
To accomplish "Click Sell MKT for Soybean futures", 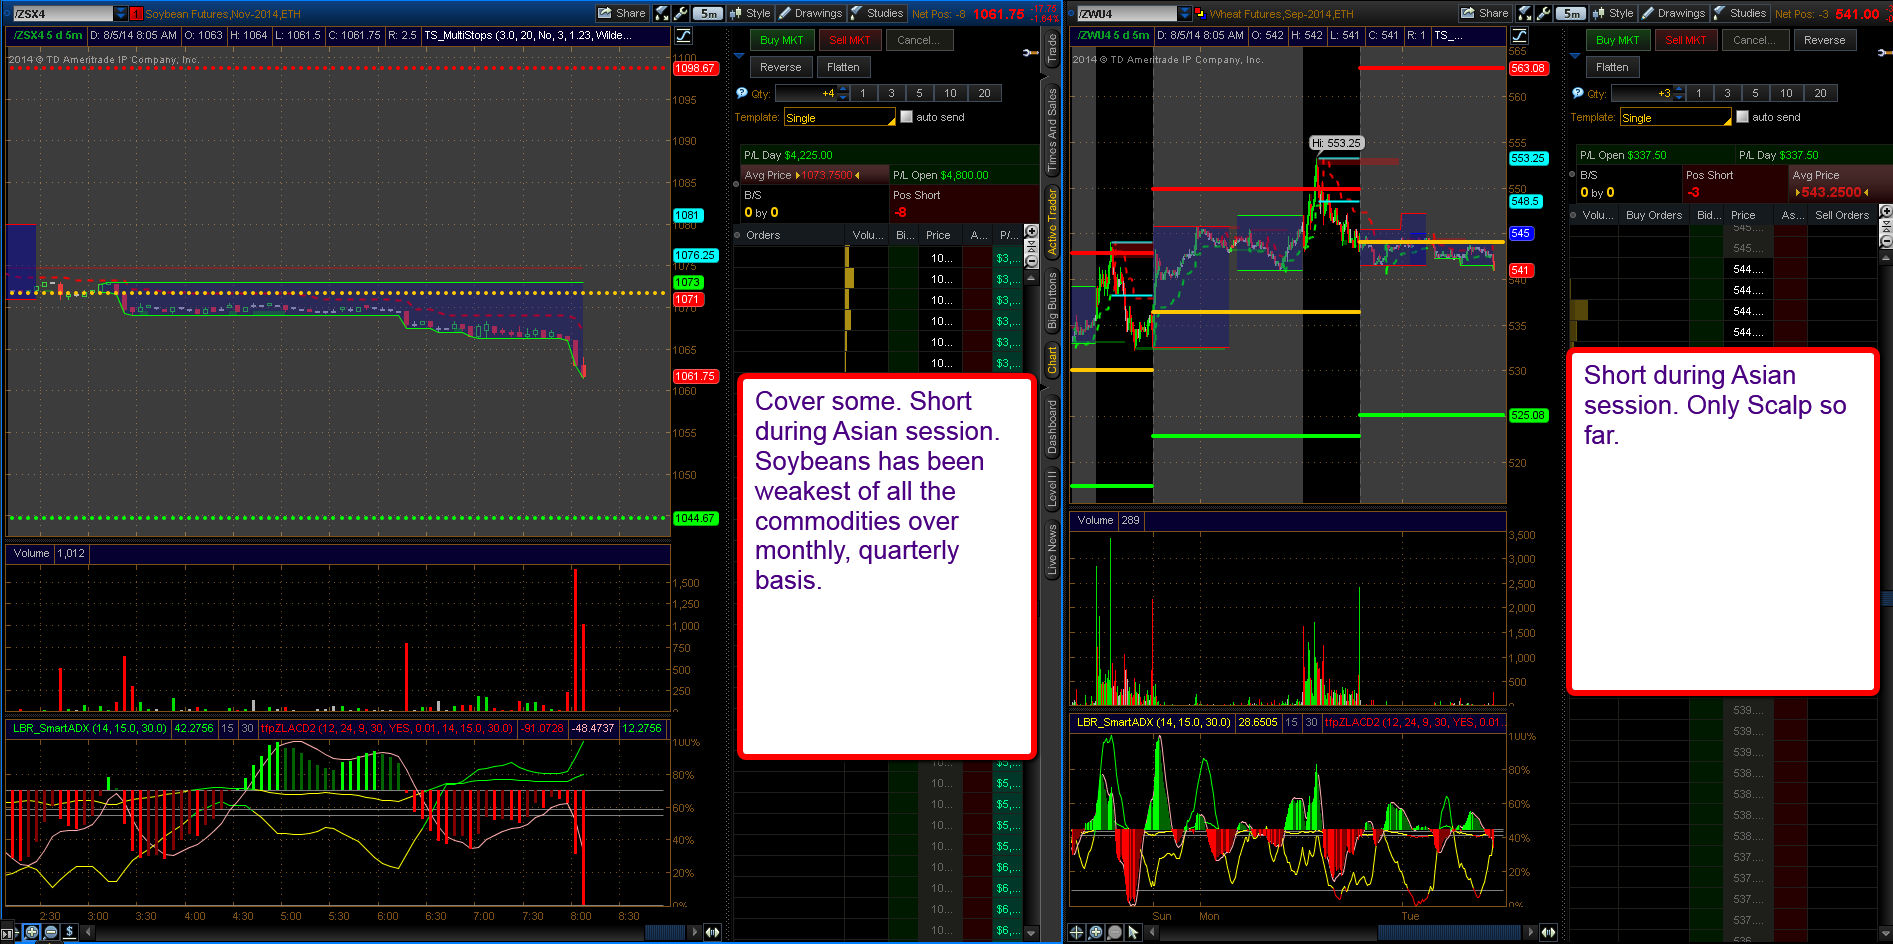I will [x=850, y=40].
